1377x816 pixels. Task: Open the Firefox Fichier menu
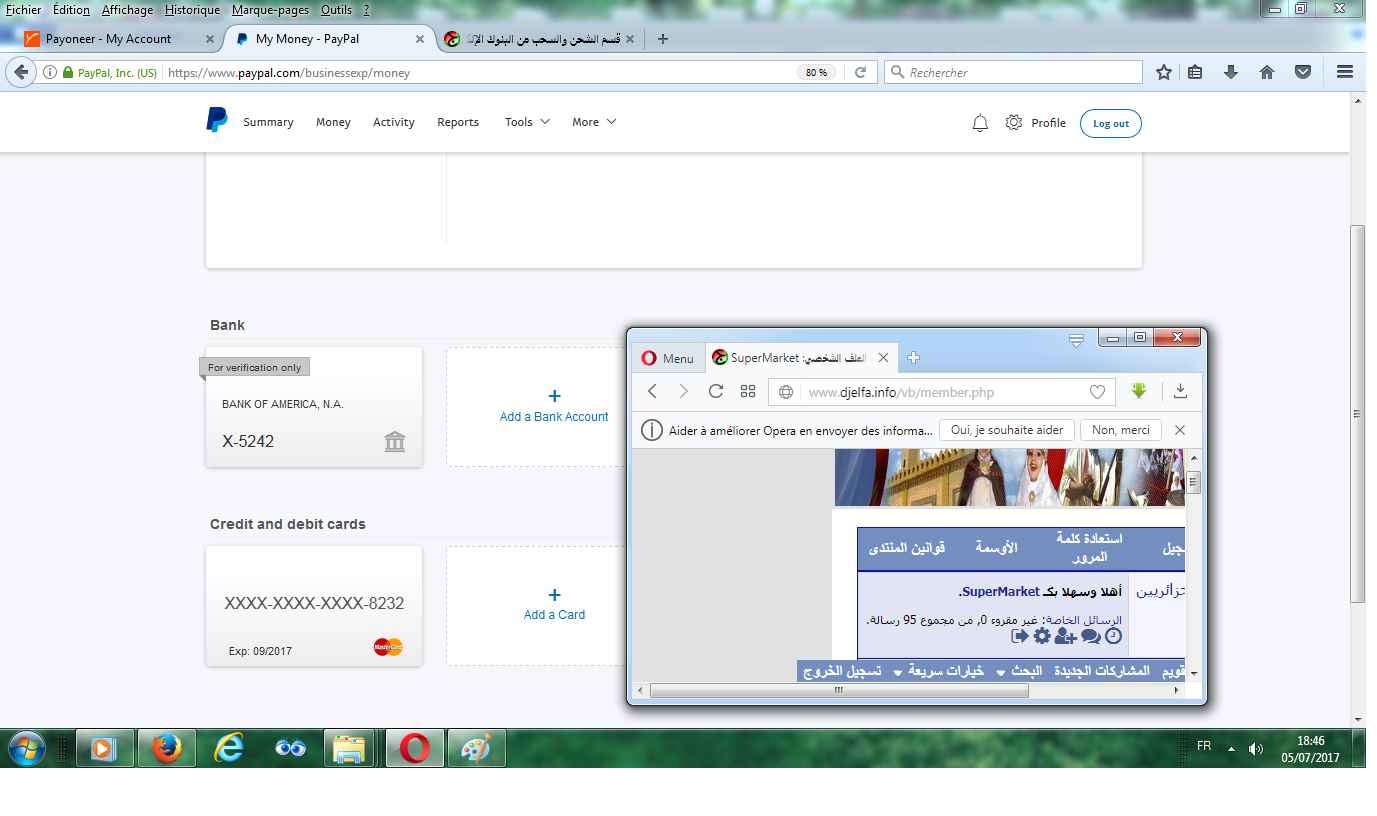24,10
